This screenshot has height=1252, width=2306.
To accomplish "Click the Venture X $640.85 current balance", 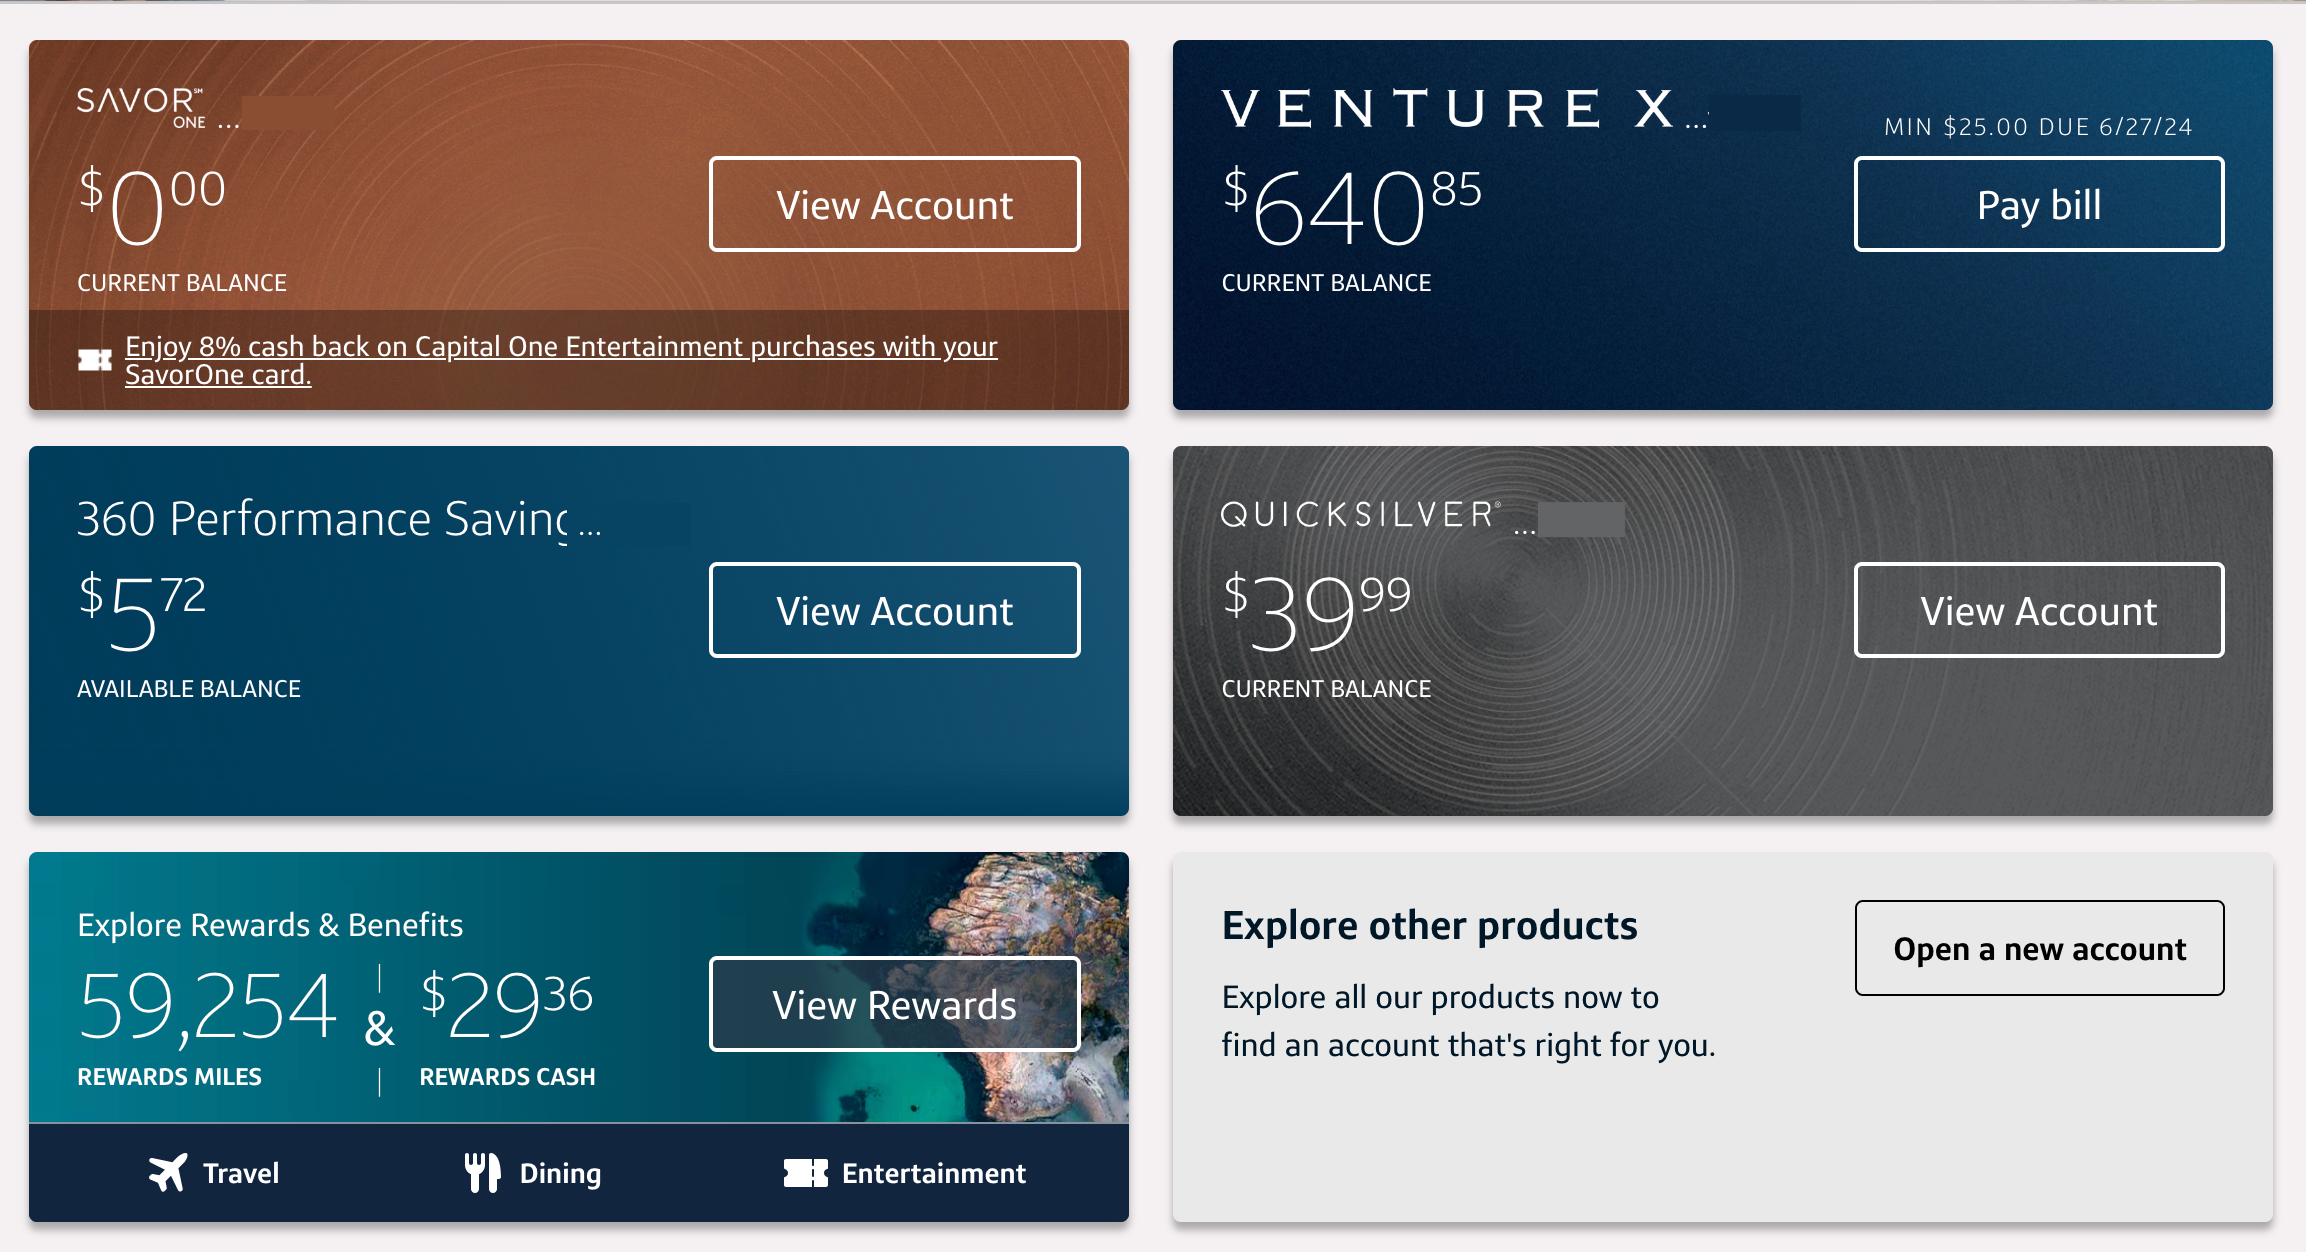I will [1351, 209].
